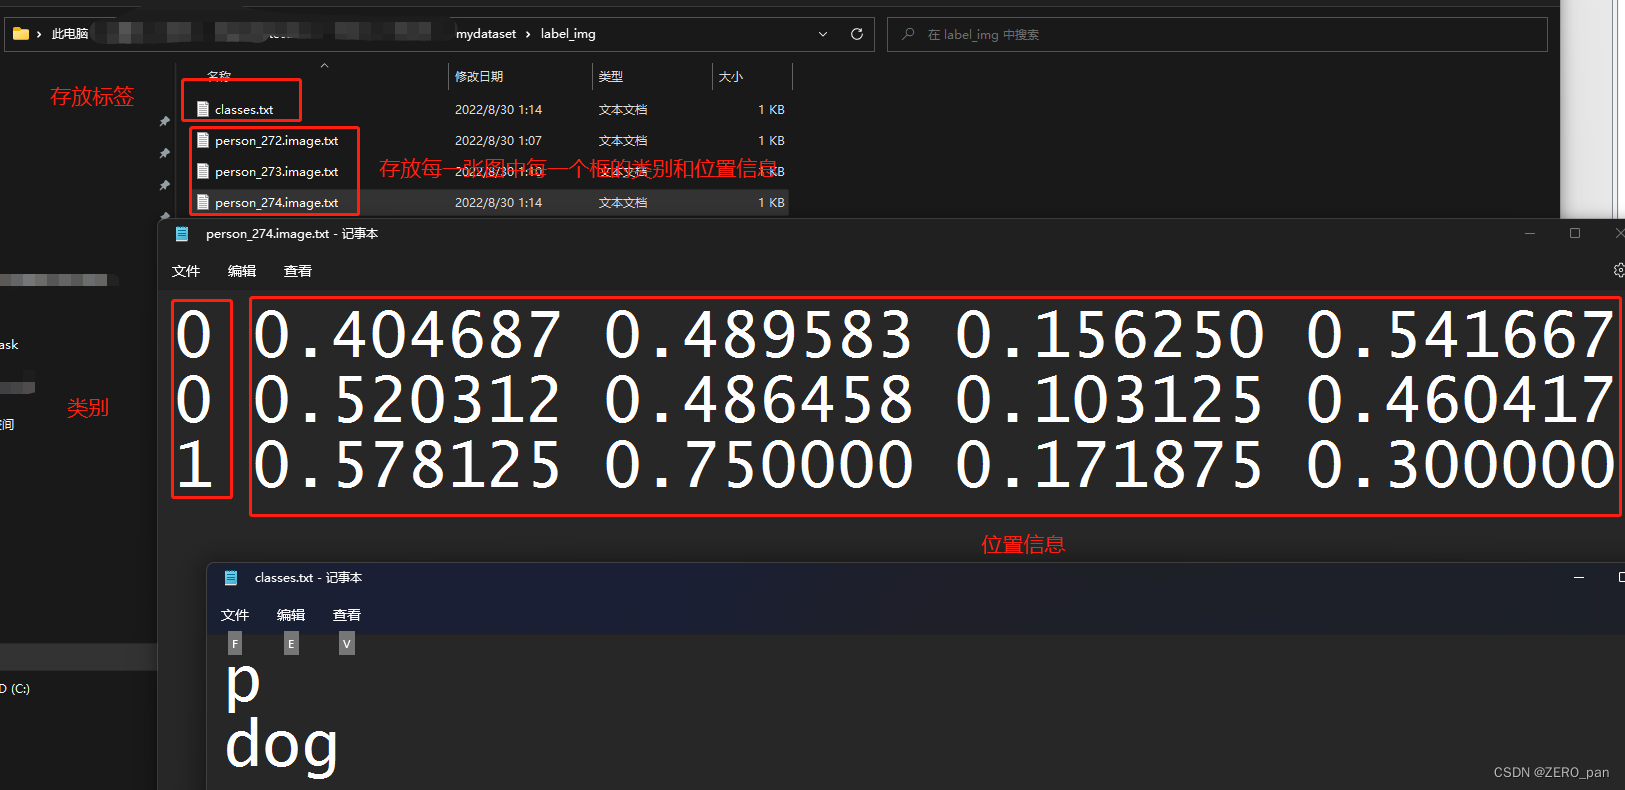This screenshot has height=790, width=1625.
Task: Click the pin icon beside classes.txt row
Action: click(164, 122)
